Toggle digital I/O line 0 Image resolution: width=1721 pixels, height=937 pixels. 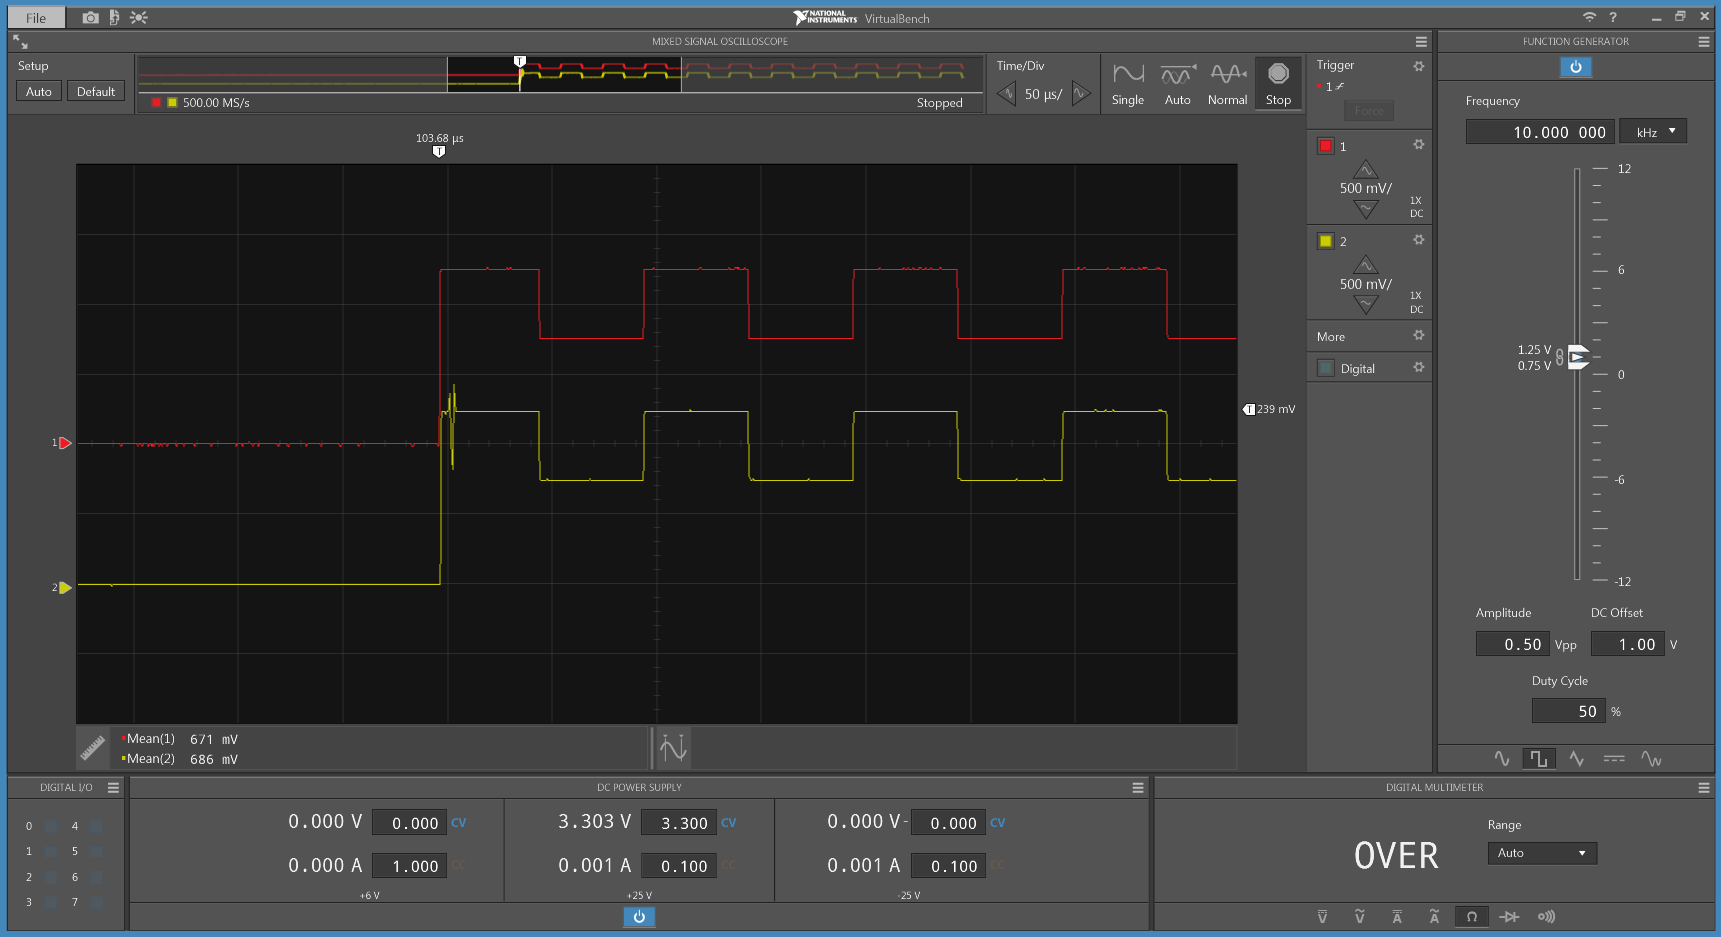coord(51,826)
